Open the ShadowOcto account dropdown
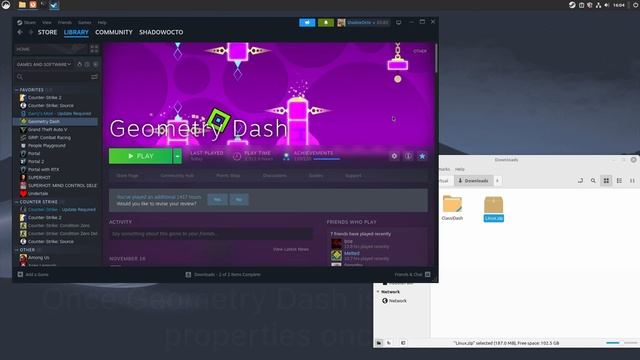This screenshot has width=640, height=360. pyautogui.click(x=363, y=22)
